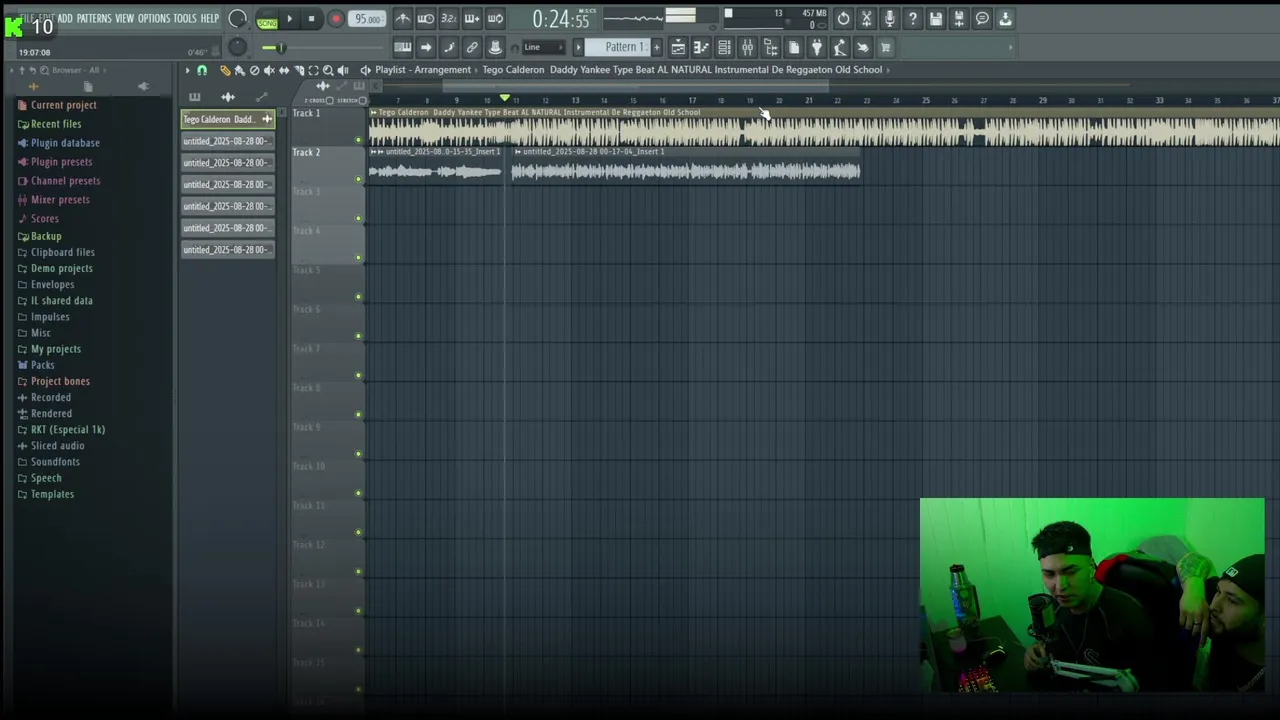Open the OPTIONS menu
The width and height of the screenshot is (1280, 720).
coord(154,18)
